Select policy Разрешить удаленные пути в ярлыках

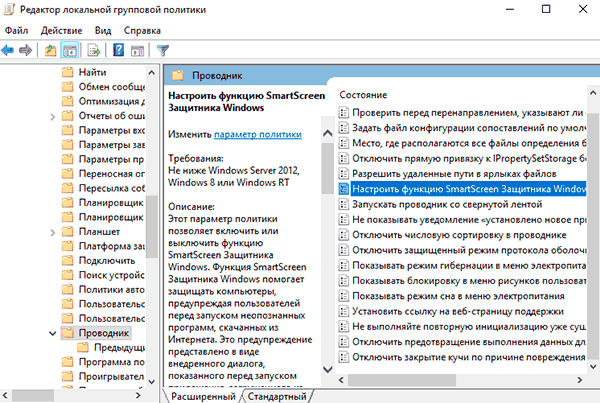[x=448, y=174]
